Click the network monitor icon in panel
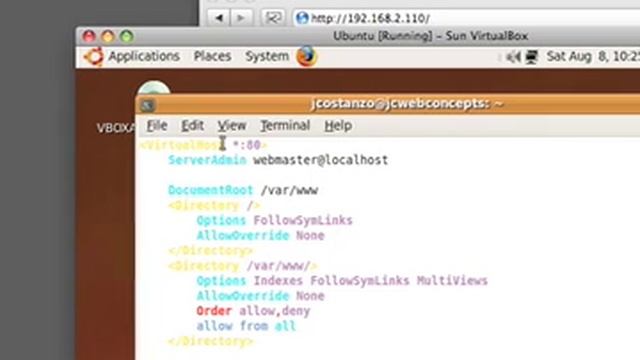The image size is (640, 360). (x=531, y=57)
